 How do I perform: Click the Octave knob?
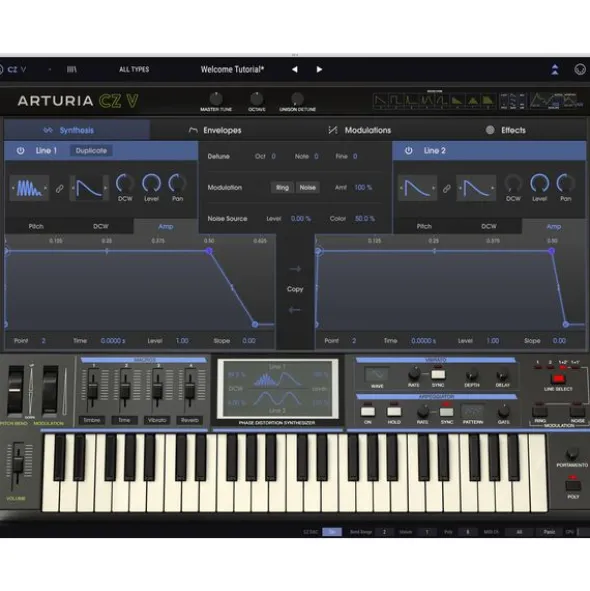pos(257,99)
